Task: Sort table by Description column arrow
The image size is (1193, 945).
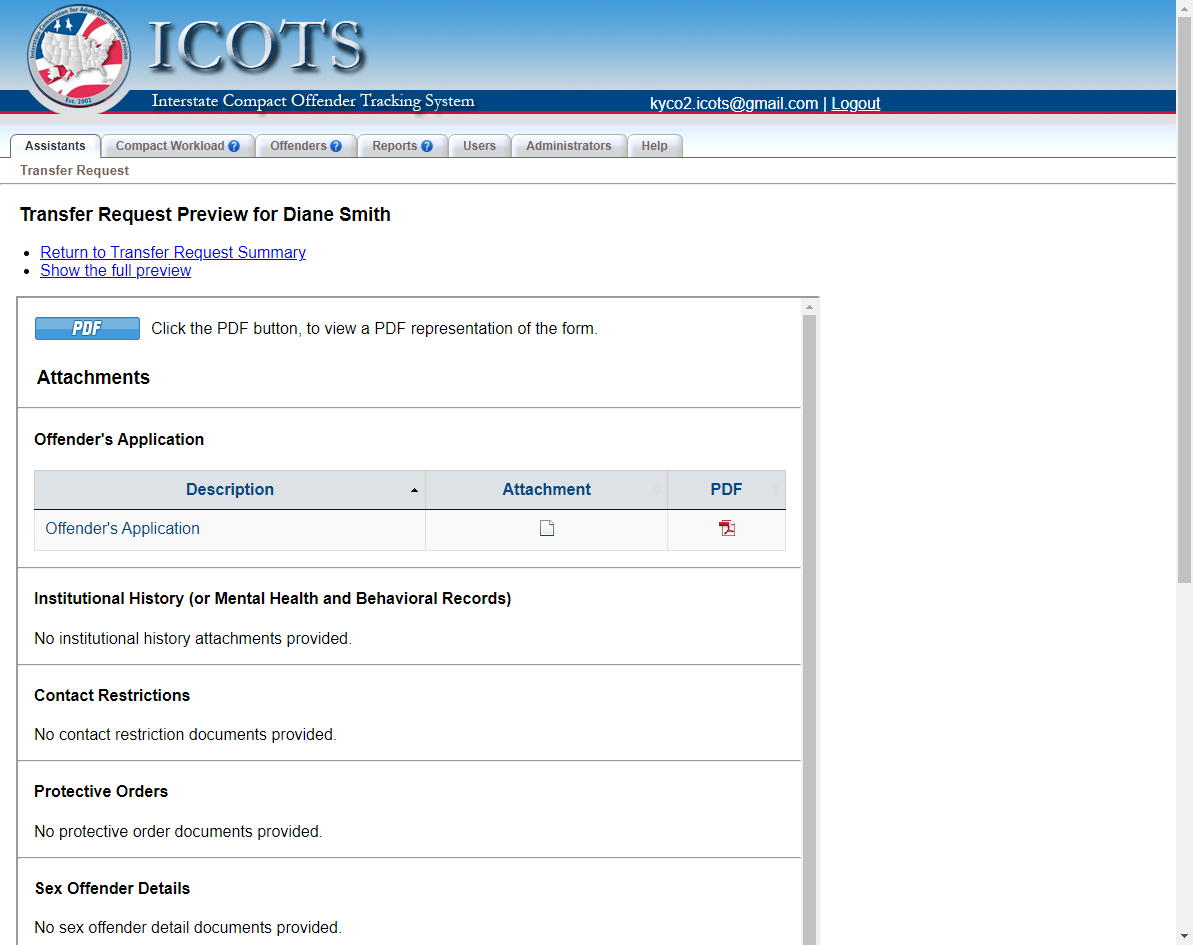Action: point(414,490)
